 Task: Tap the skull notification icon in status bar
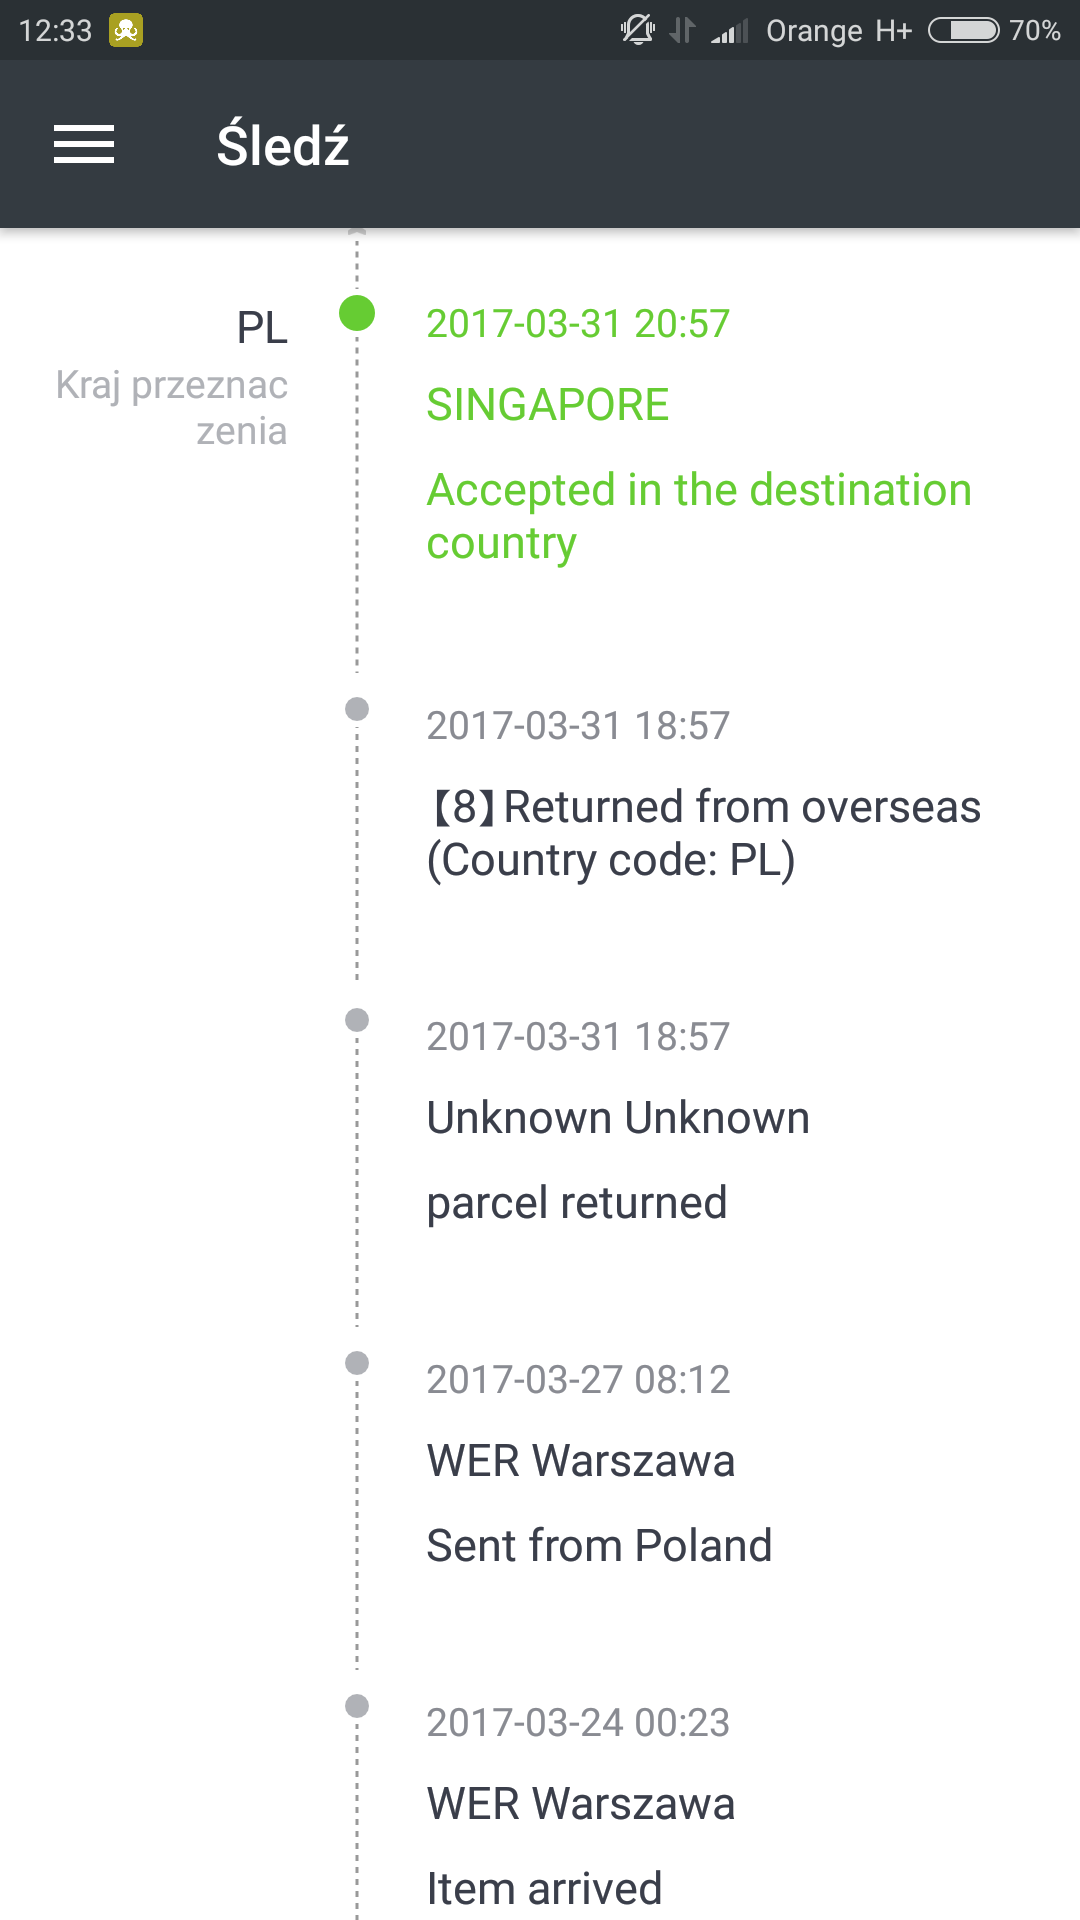126,30
